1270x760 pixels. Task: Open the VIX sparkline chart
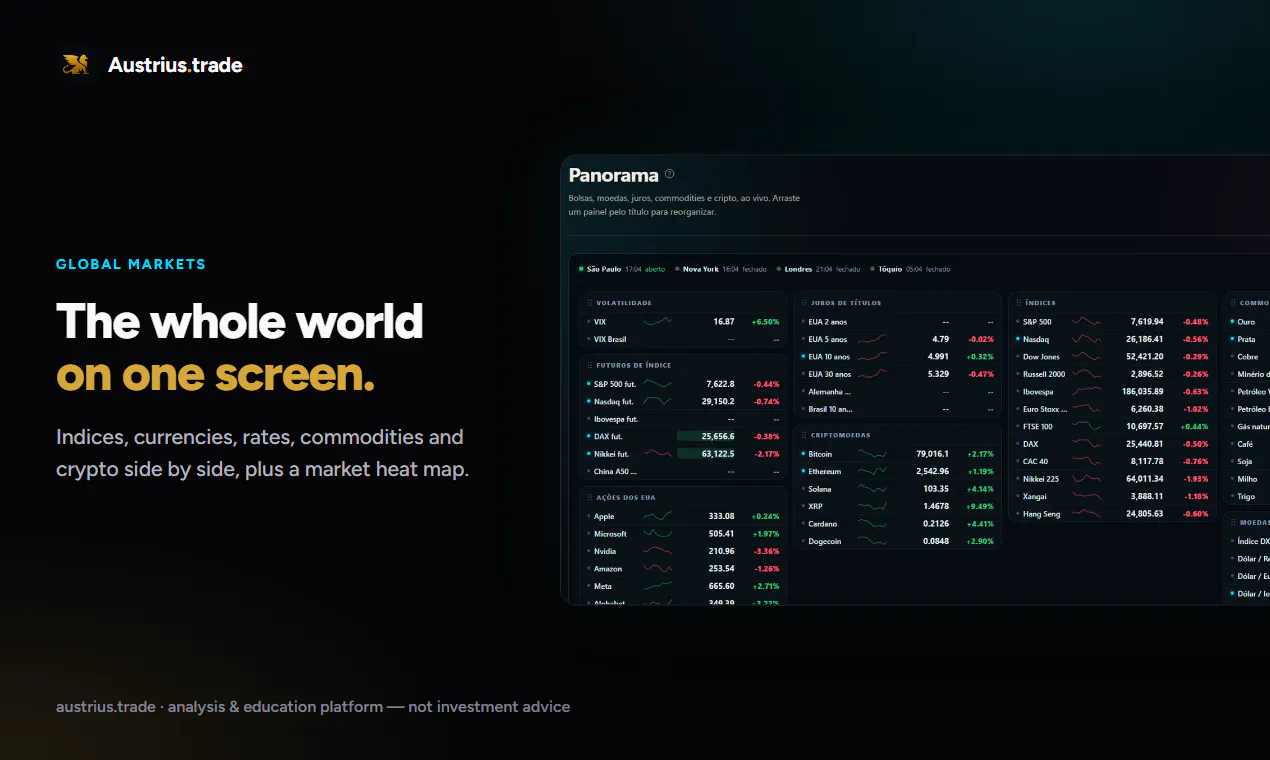pyautogui.click(x=657, y=322)
